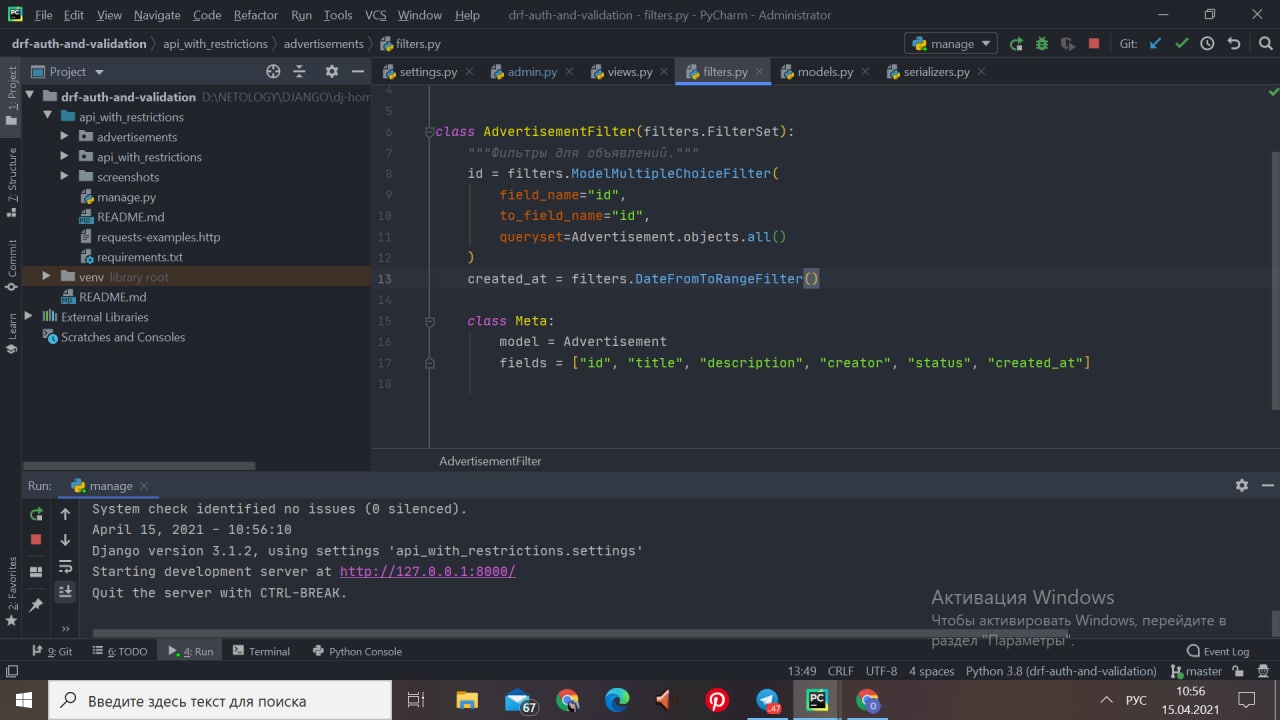
Task: Open the Terminal tool window
Action: [261, 651]
